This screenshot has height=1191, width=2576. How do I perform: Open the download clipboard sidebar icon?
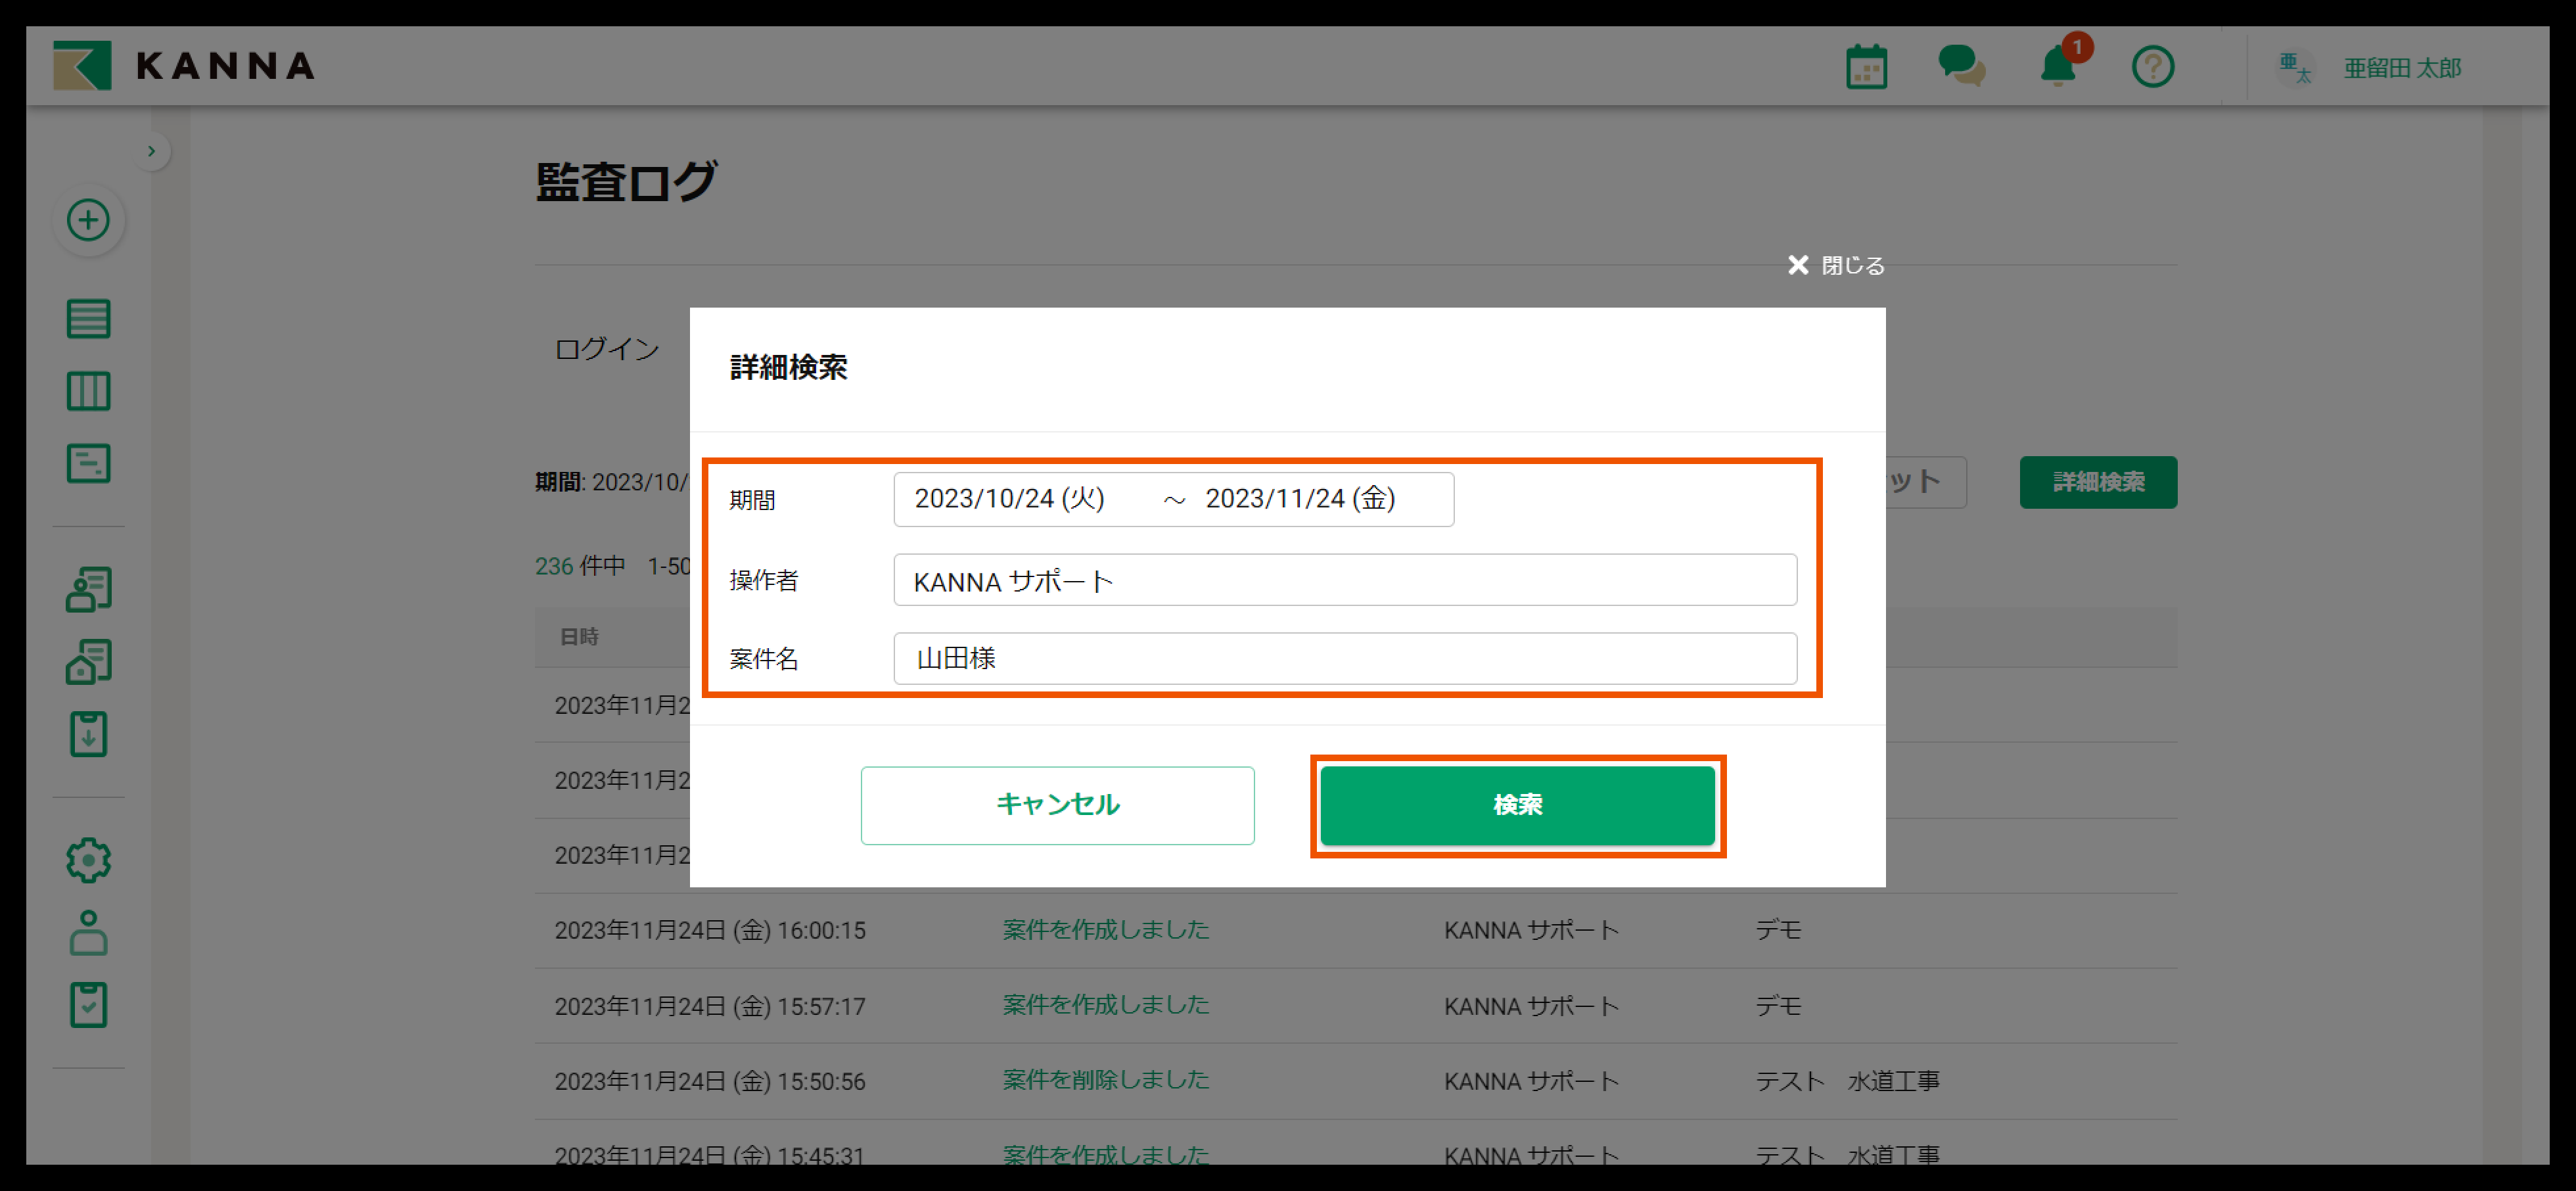[88, 734]
